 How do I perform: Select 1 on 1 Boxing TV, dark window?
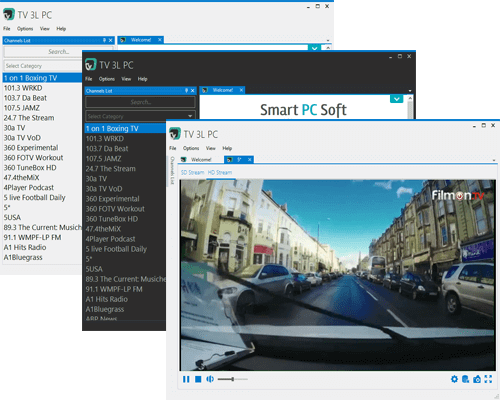[125, 129]
